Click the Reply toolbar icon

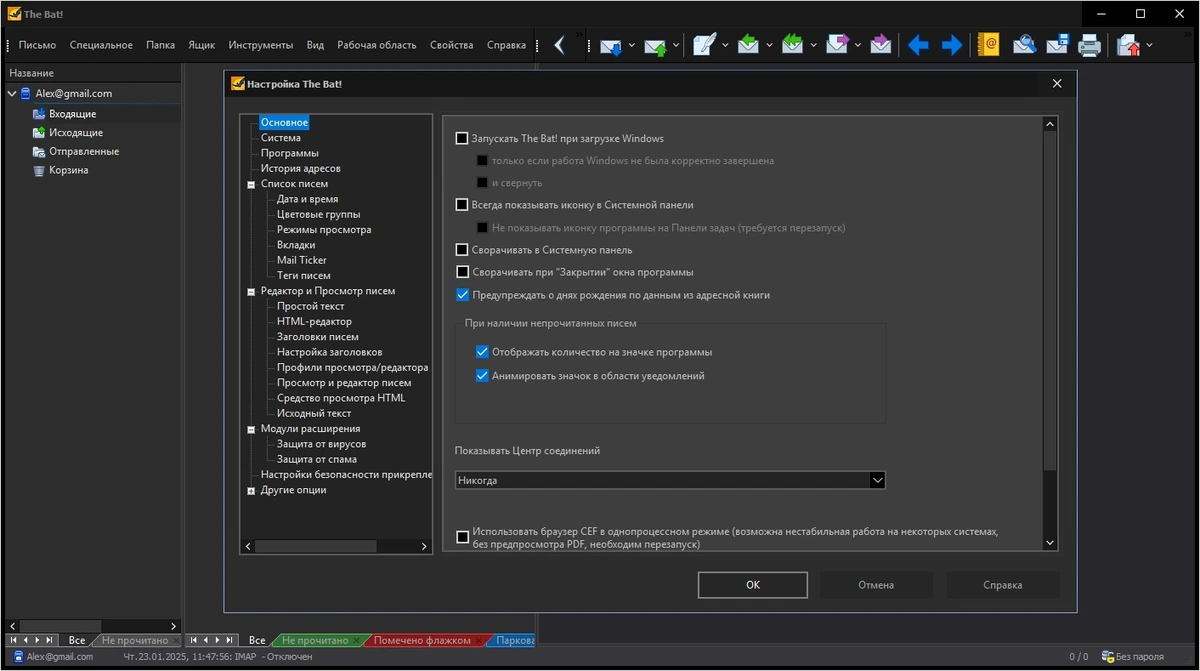[748, 45]
